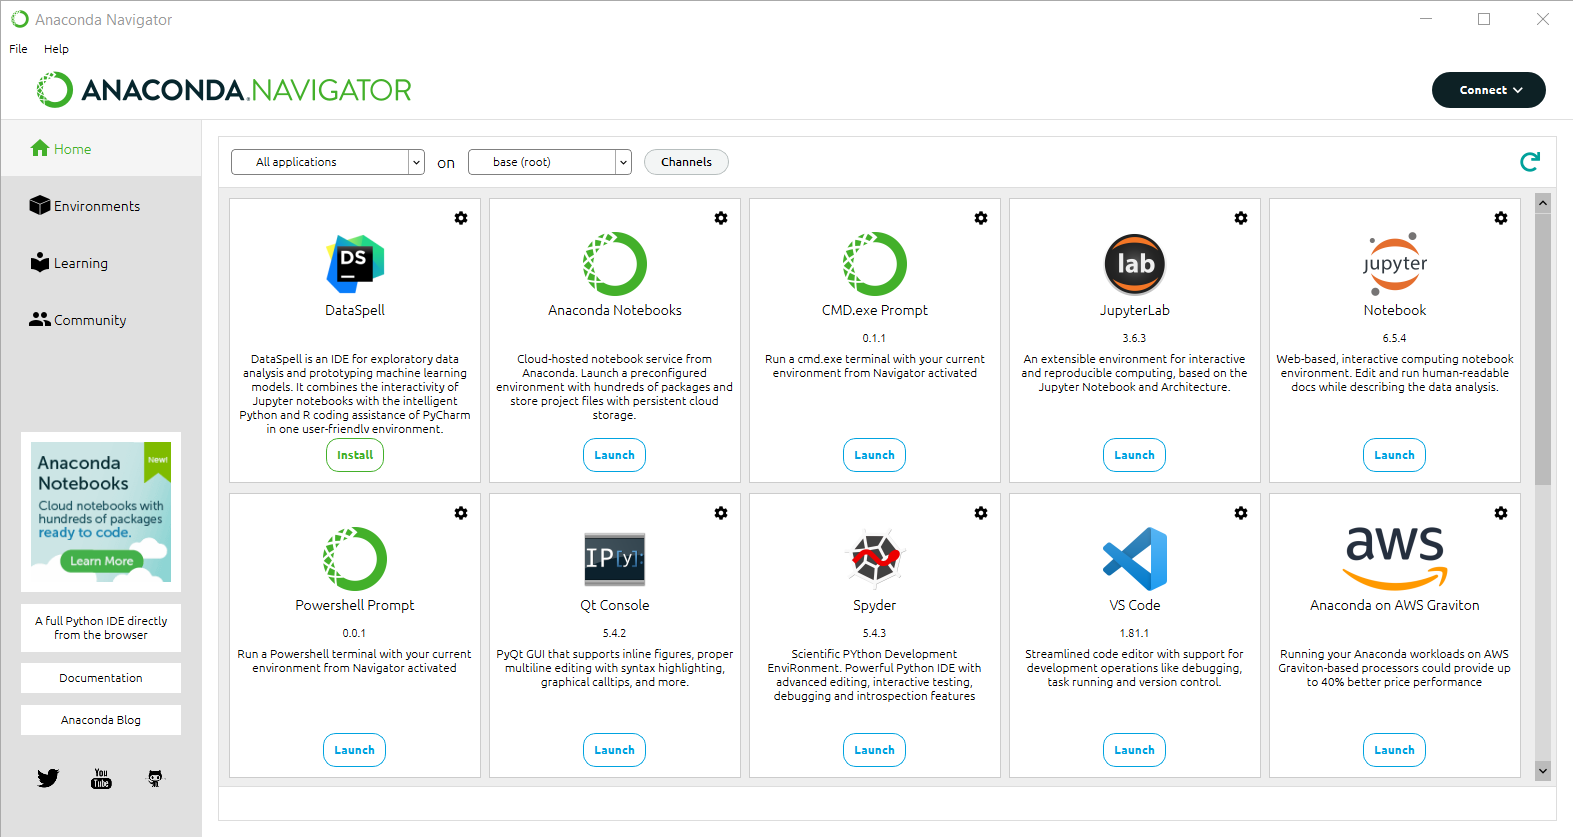Launch JupyterLab
This screenshot has height=837, width=1573.
coord(1135,455)
